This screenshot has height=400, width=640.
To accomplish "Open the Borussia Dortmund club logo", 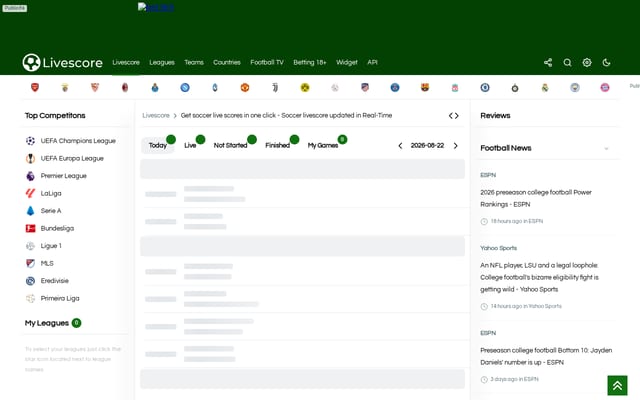I will [305, 87].
